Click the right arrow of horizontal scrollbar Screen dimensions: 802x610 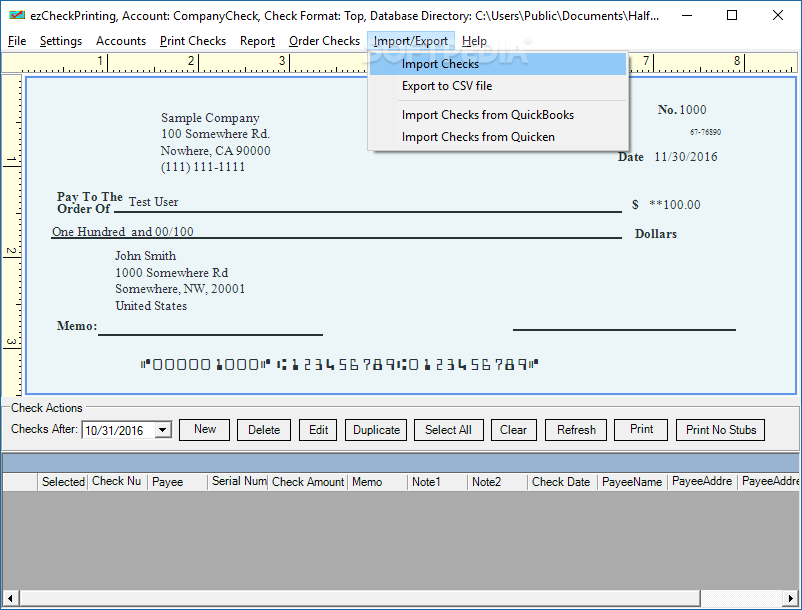click(x=791, y=598)
